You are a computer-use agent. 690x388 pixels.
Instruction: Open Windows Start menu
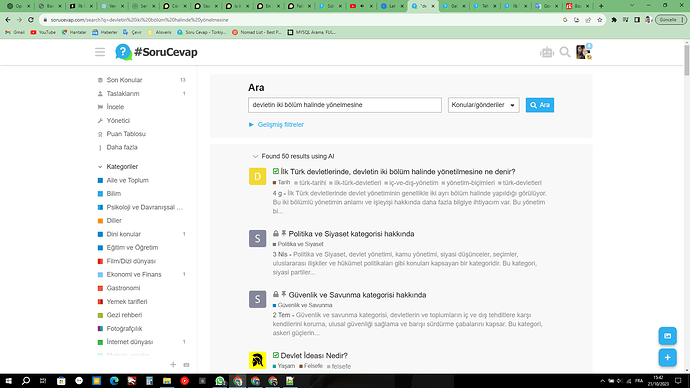point(8,381)
